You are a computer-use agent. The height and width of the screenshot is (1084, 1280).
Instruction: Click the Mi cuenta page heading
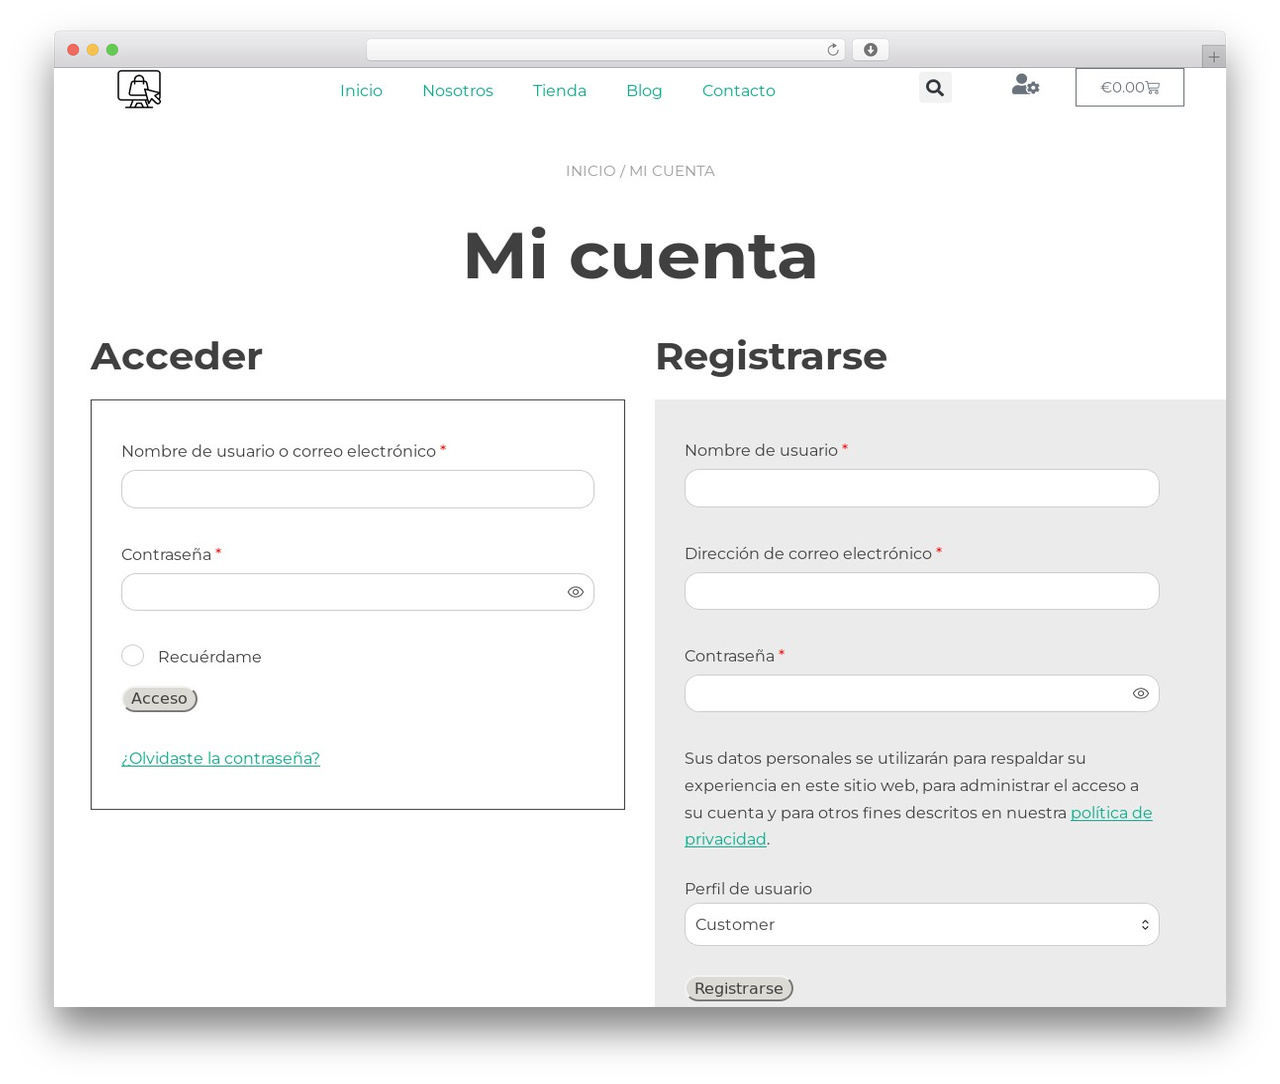[x=640, y=256]
